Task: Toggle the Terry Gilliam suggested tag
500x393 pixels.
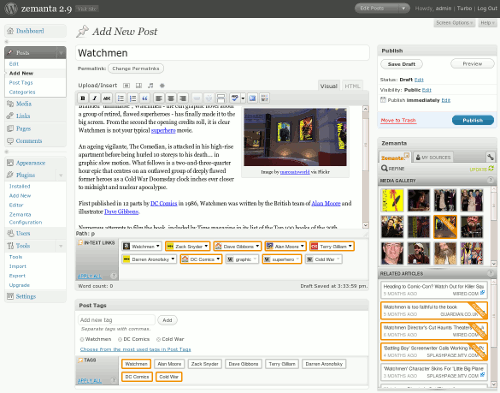Action: click(282, 364)
